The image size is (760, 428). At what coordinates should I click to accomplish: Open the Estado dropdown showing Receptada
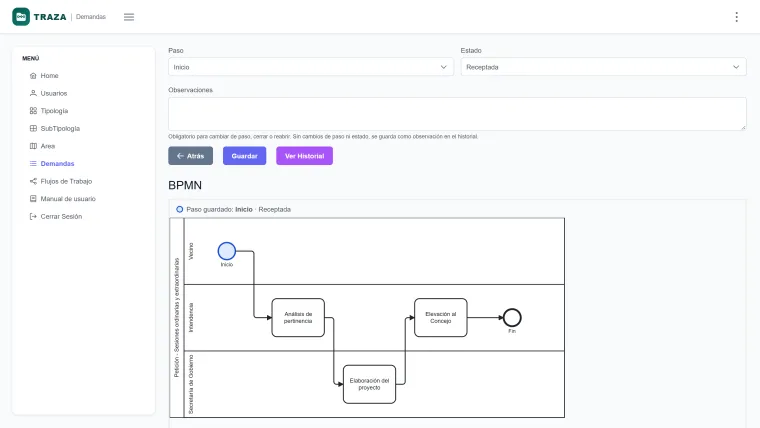point(603,67)
